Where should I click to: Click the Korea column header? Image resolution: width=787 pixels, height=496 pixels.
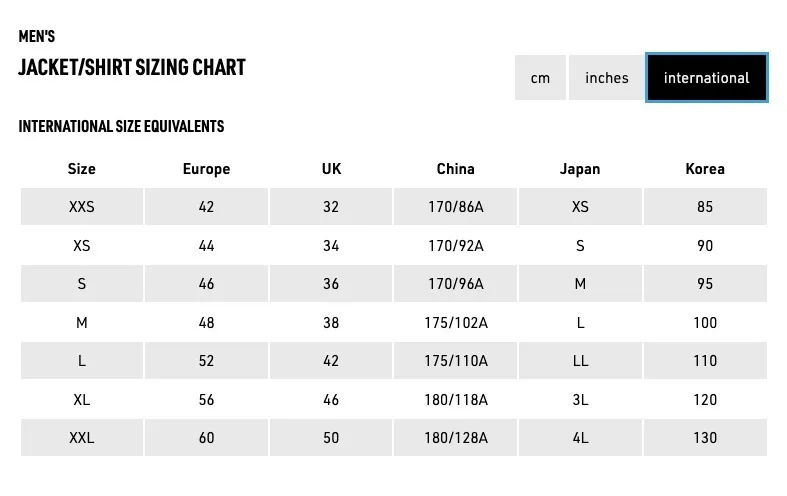click(x=705, y=169)
